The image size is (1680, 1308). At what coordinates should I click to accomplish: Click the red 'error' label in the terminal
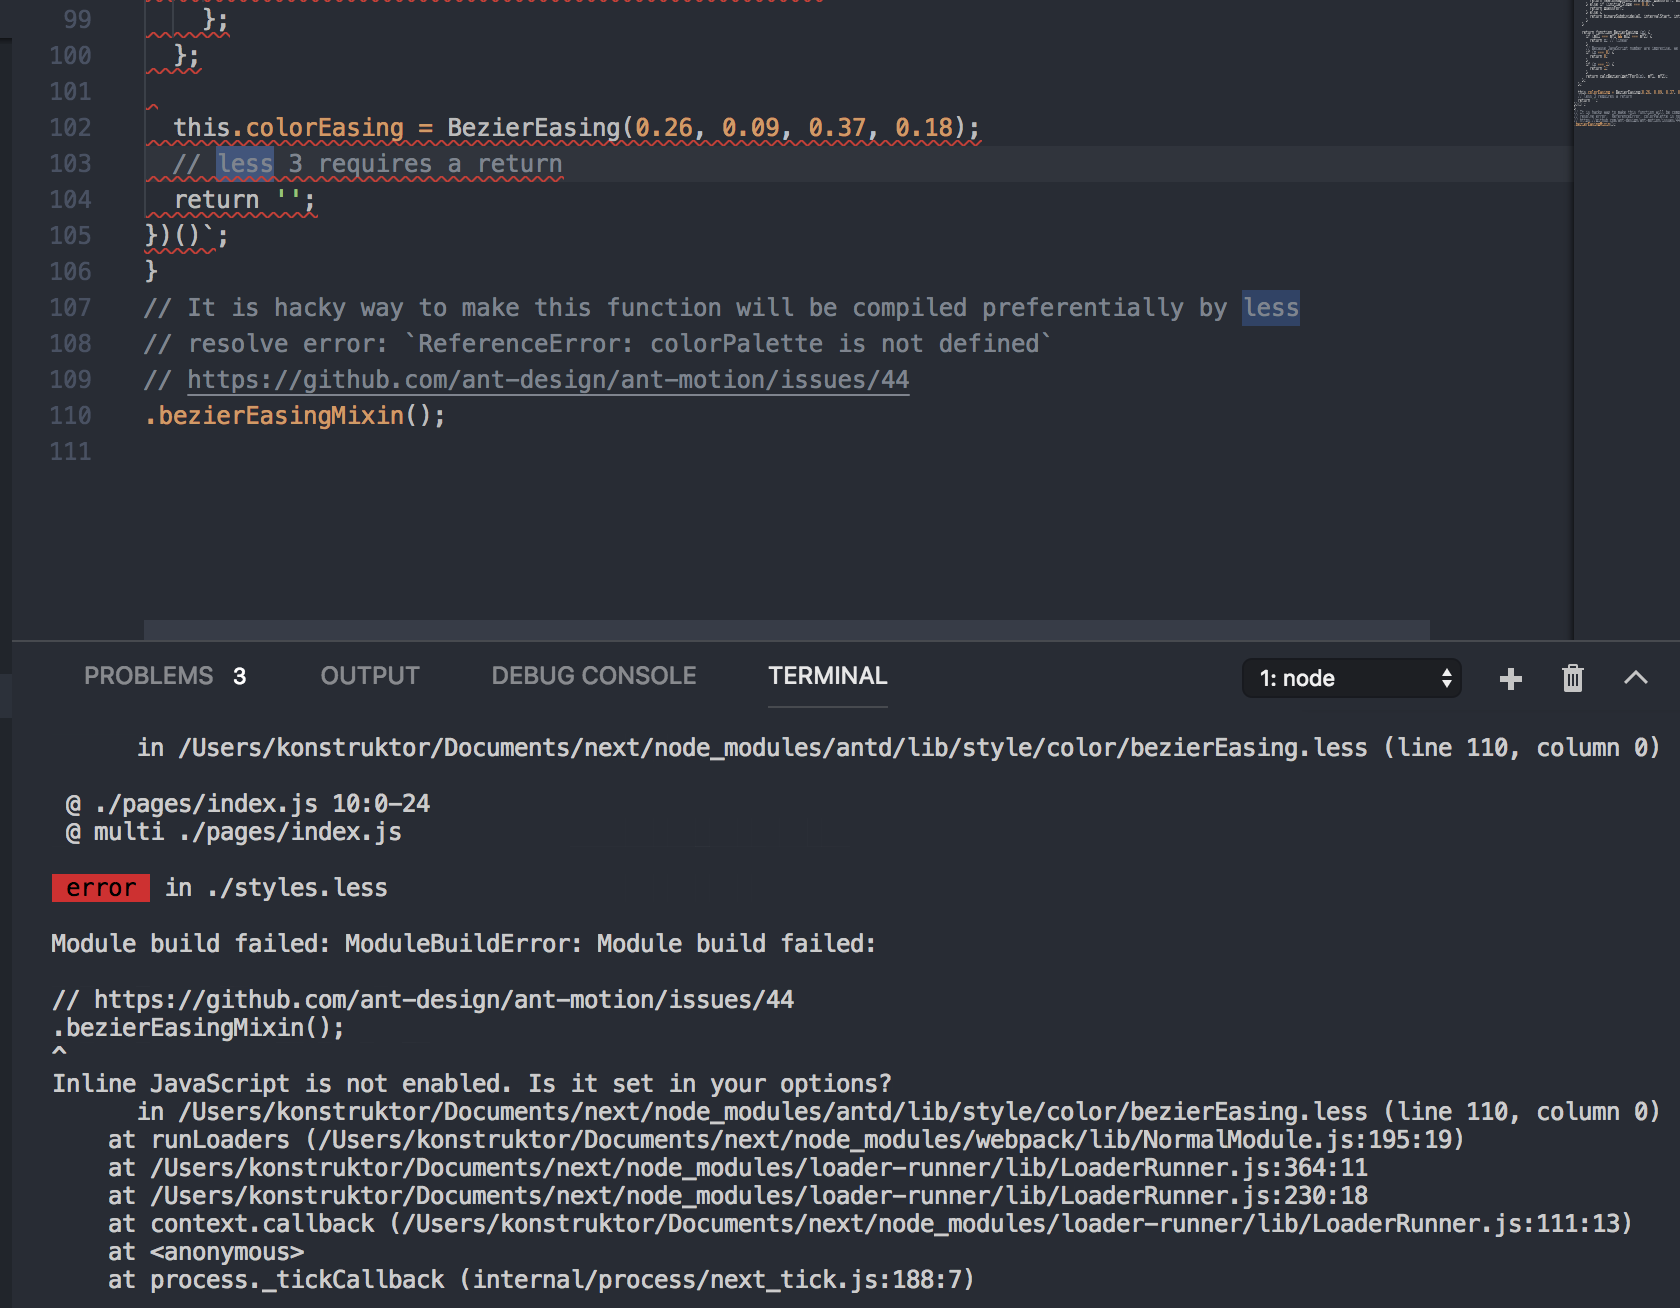tap(101, 888)
